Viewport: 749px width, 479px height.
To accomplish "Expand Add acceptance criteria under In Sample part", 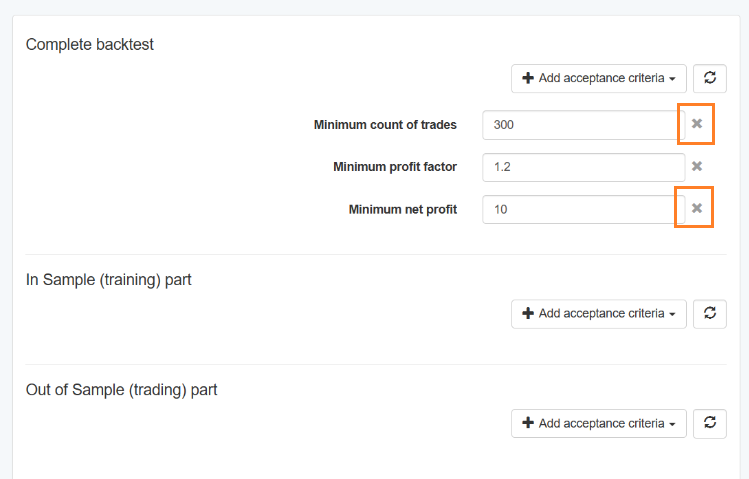I will [599, 314].
